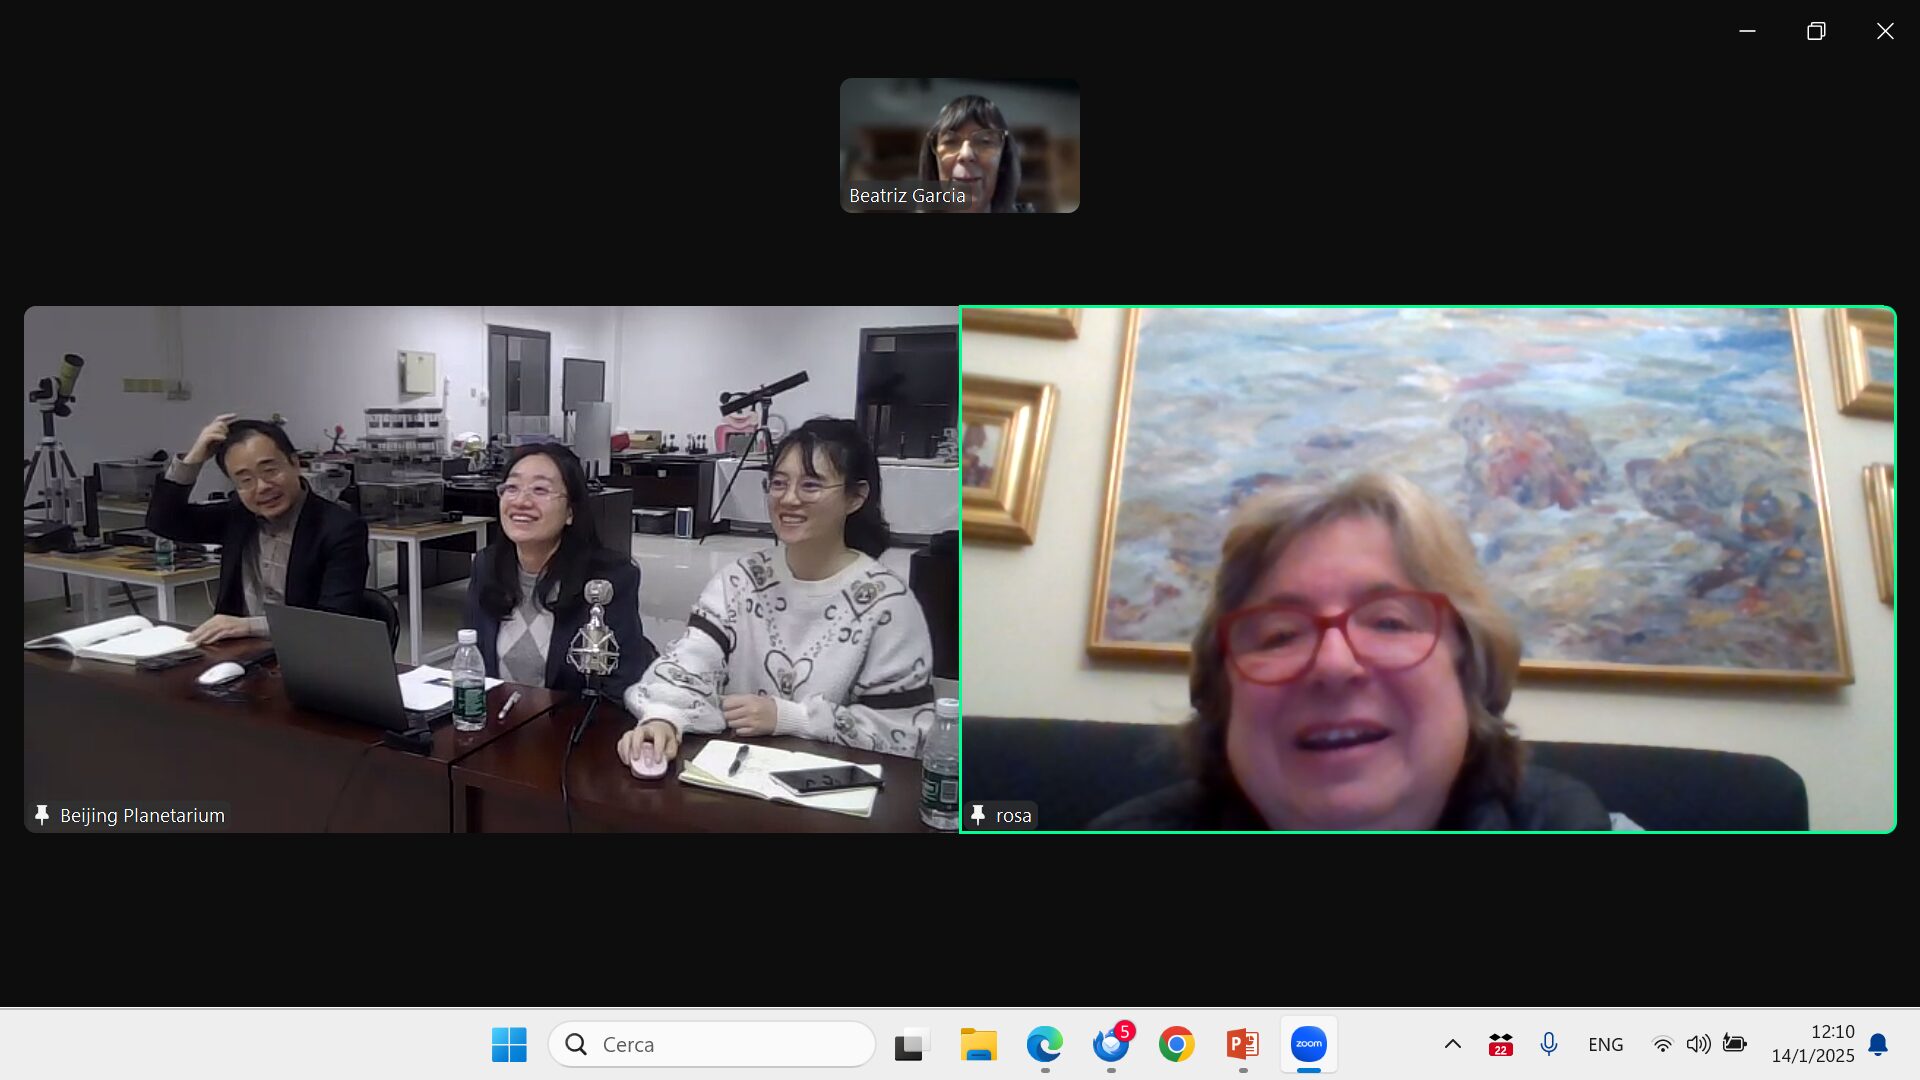1920x1080 pixels.
Task: Show hidden system tray icons
Action: [x=1453, y=1045]
